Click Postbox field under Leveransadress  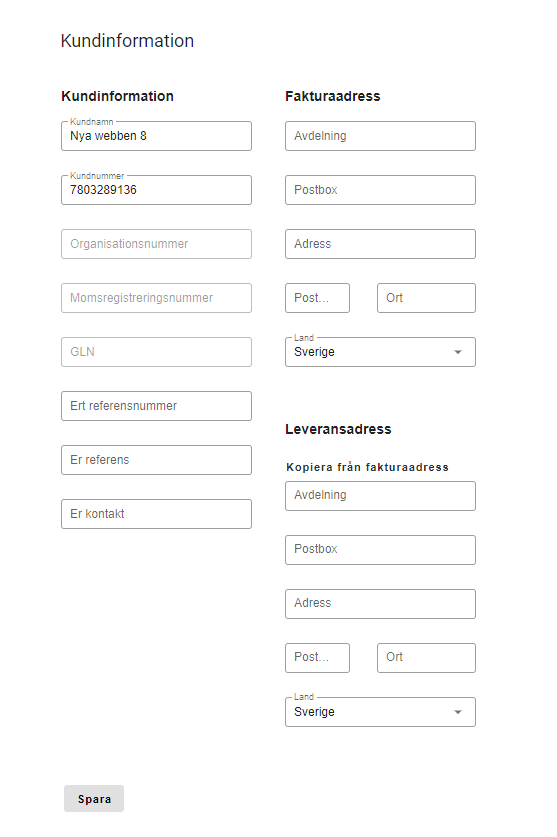click(380, 550)
